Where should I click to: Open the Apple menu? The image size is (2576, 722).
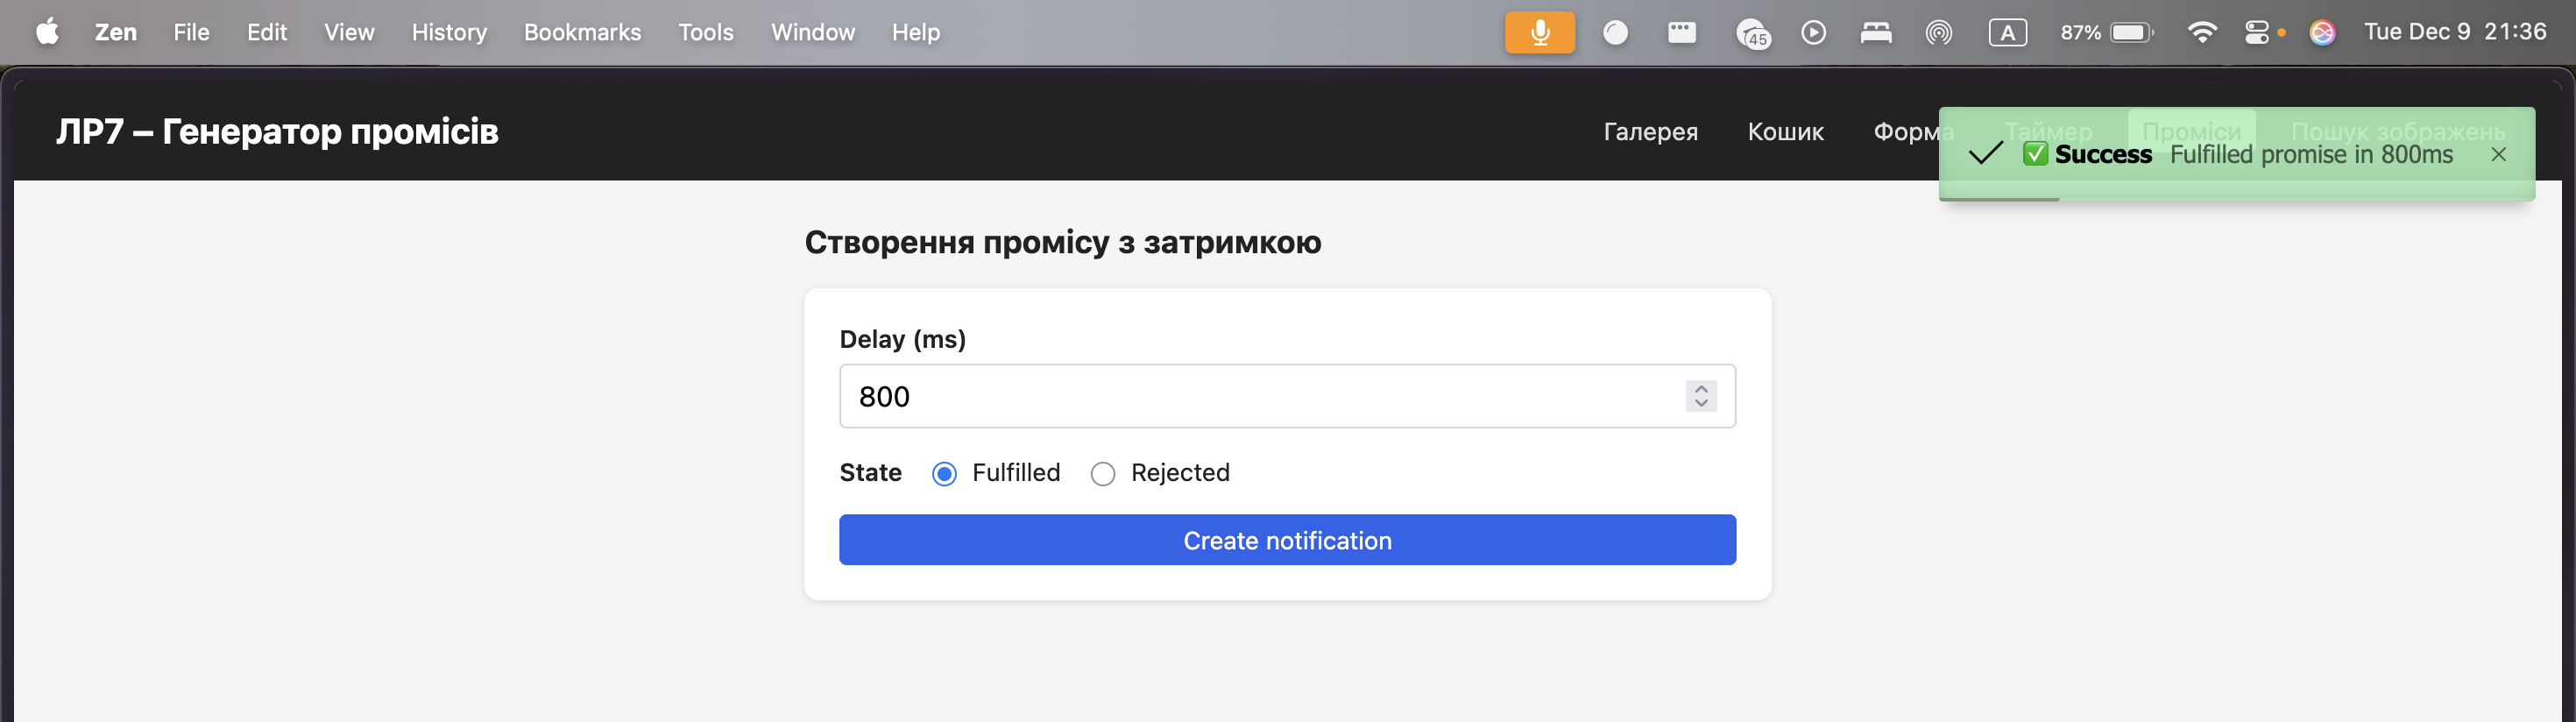(x=47, y=32)
